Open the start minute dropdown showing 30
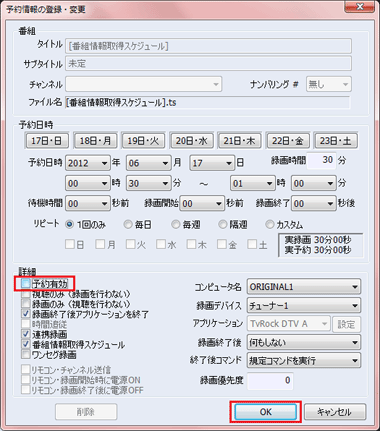 (x=149, y=183)
